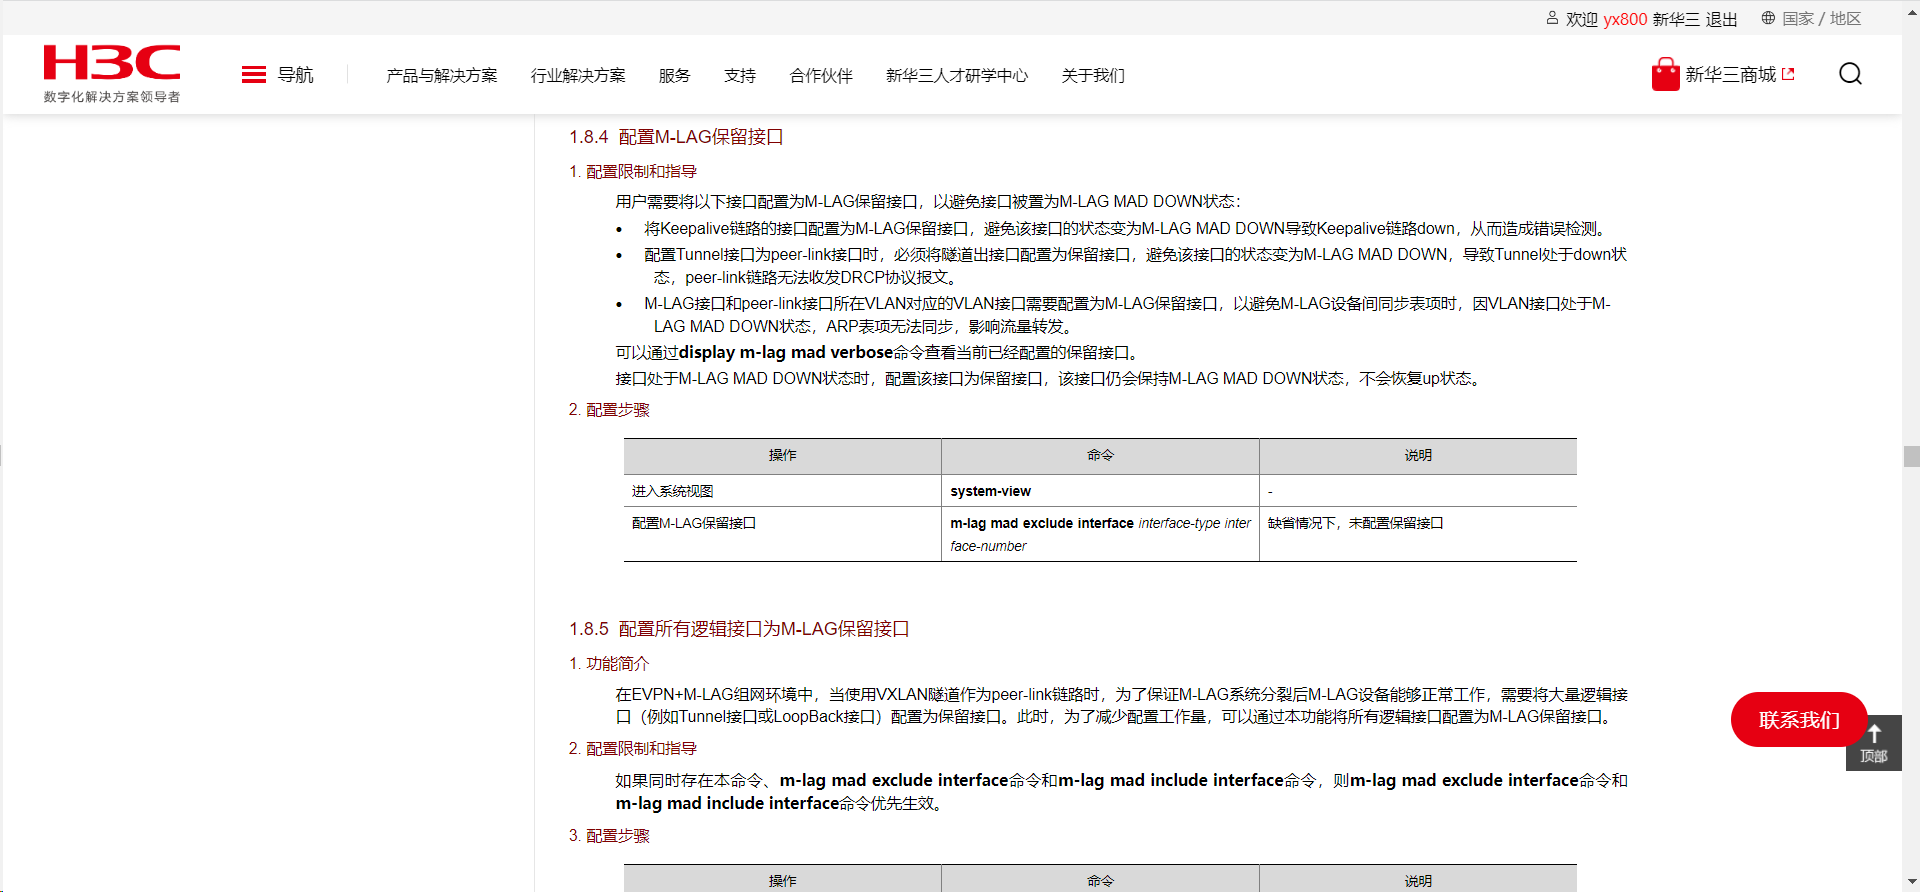Click the red 联系我们 button

[1799, 720]
